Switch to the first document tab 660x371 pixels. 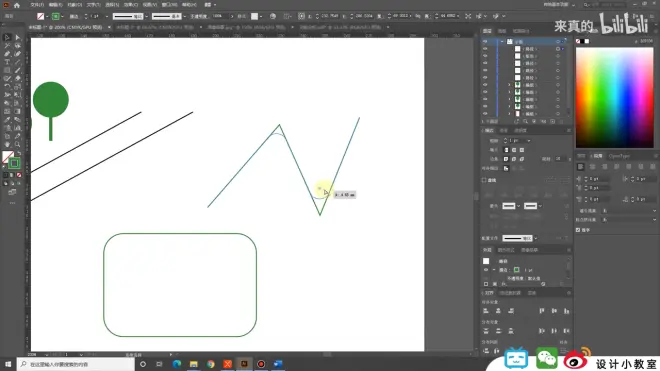(66, 27)
